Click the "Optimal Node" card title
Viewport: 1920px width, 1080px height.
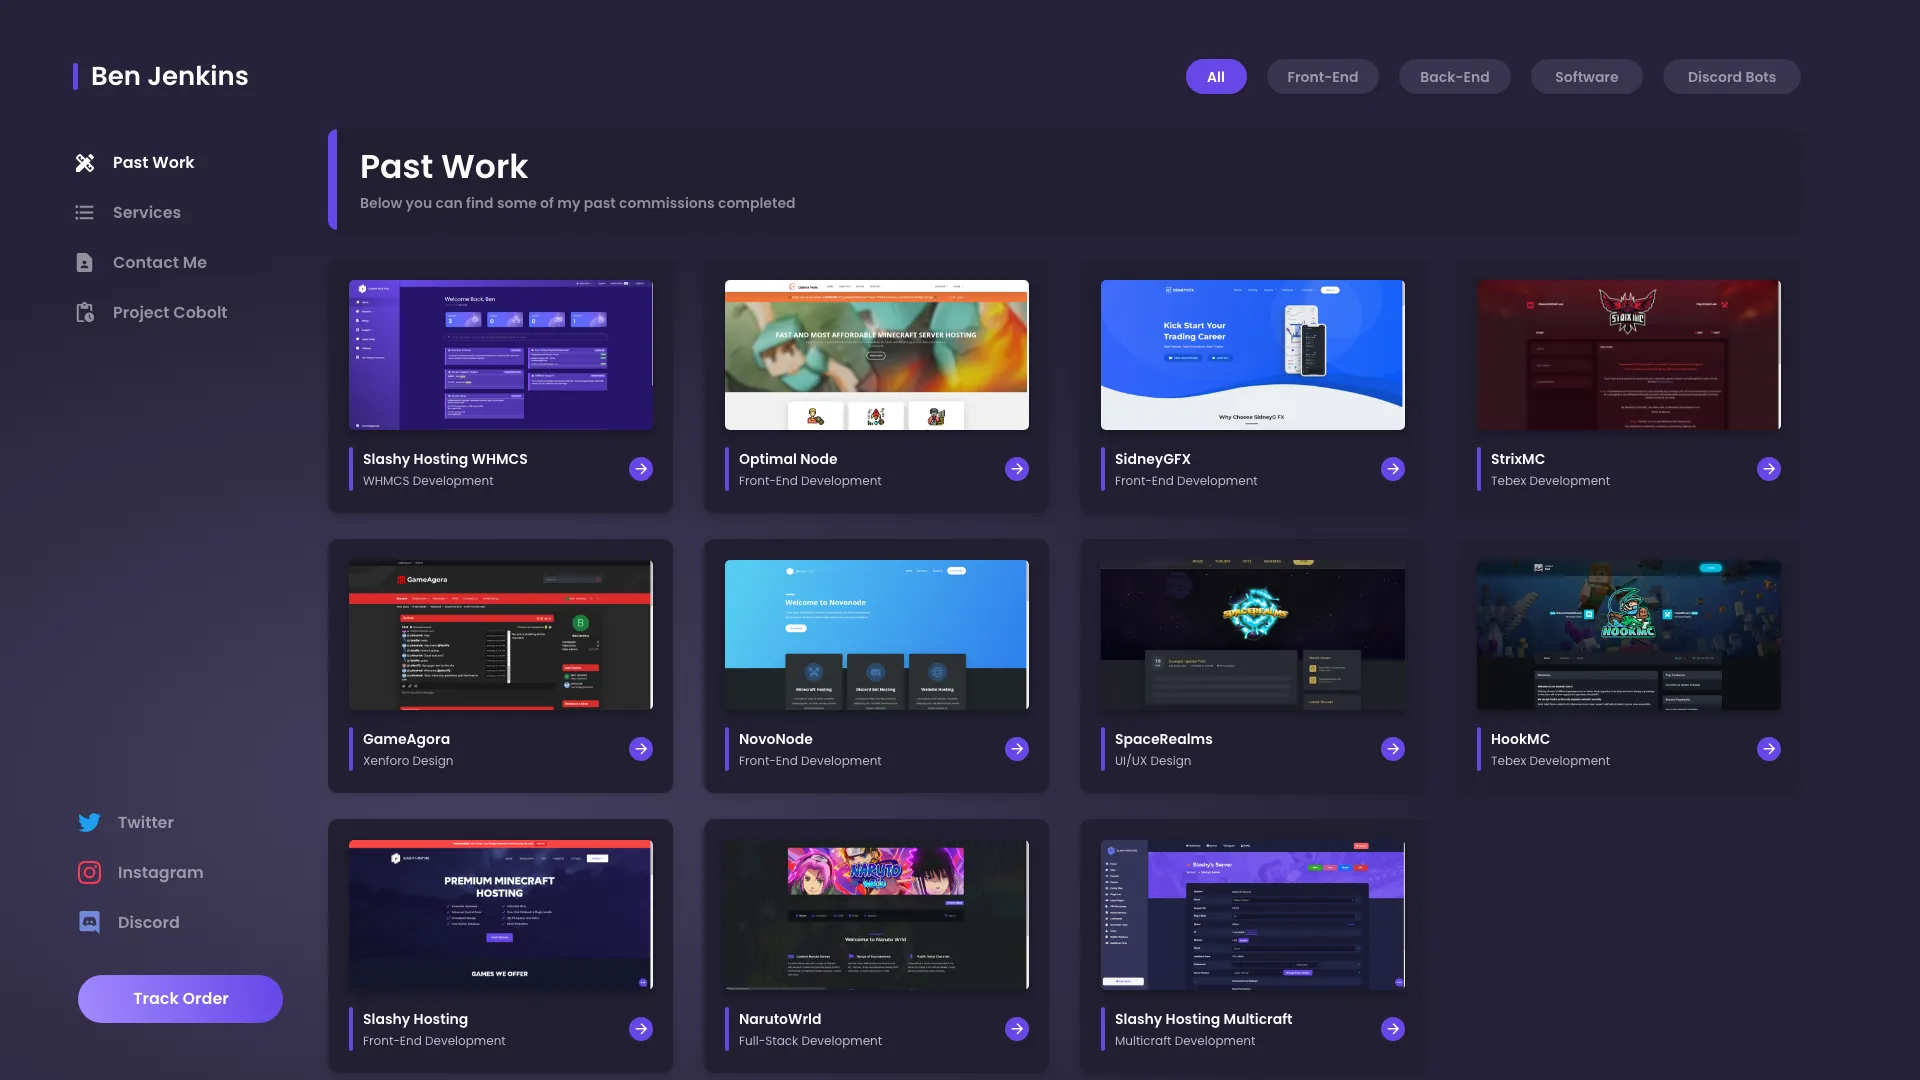[x=788, y=459]
